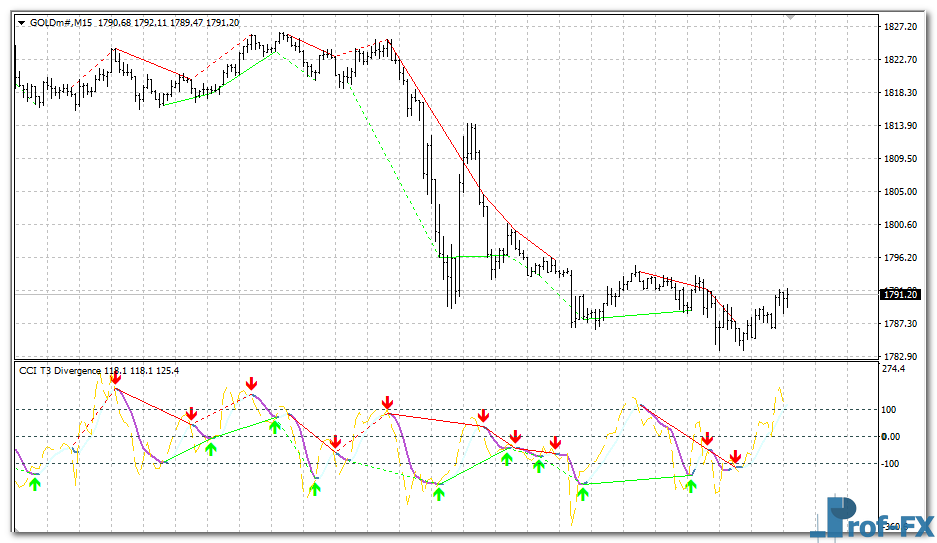Click the 1813.90 price axis label

901,126
